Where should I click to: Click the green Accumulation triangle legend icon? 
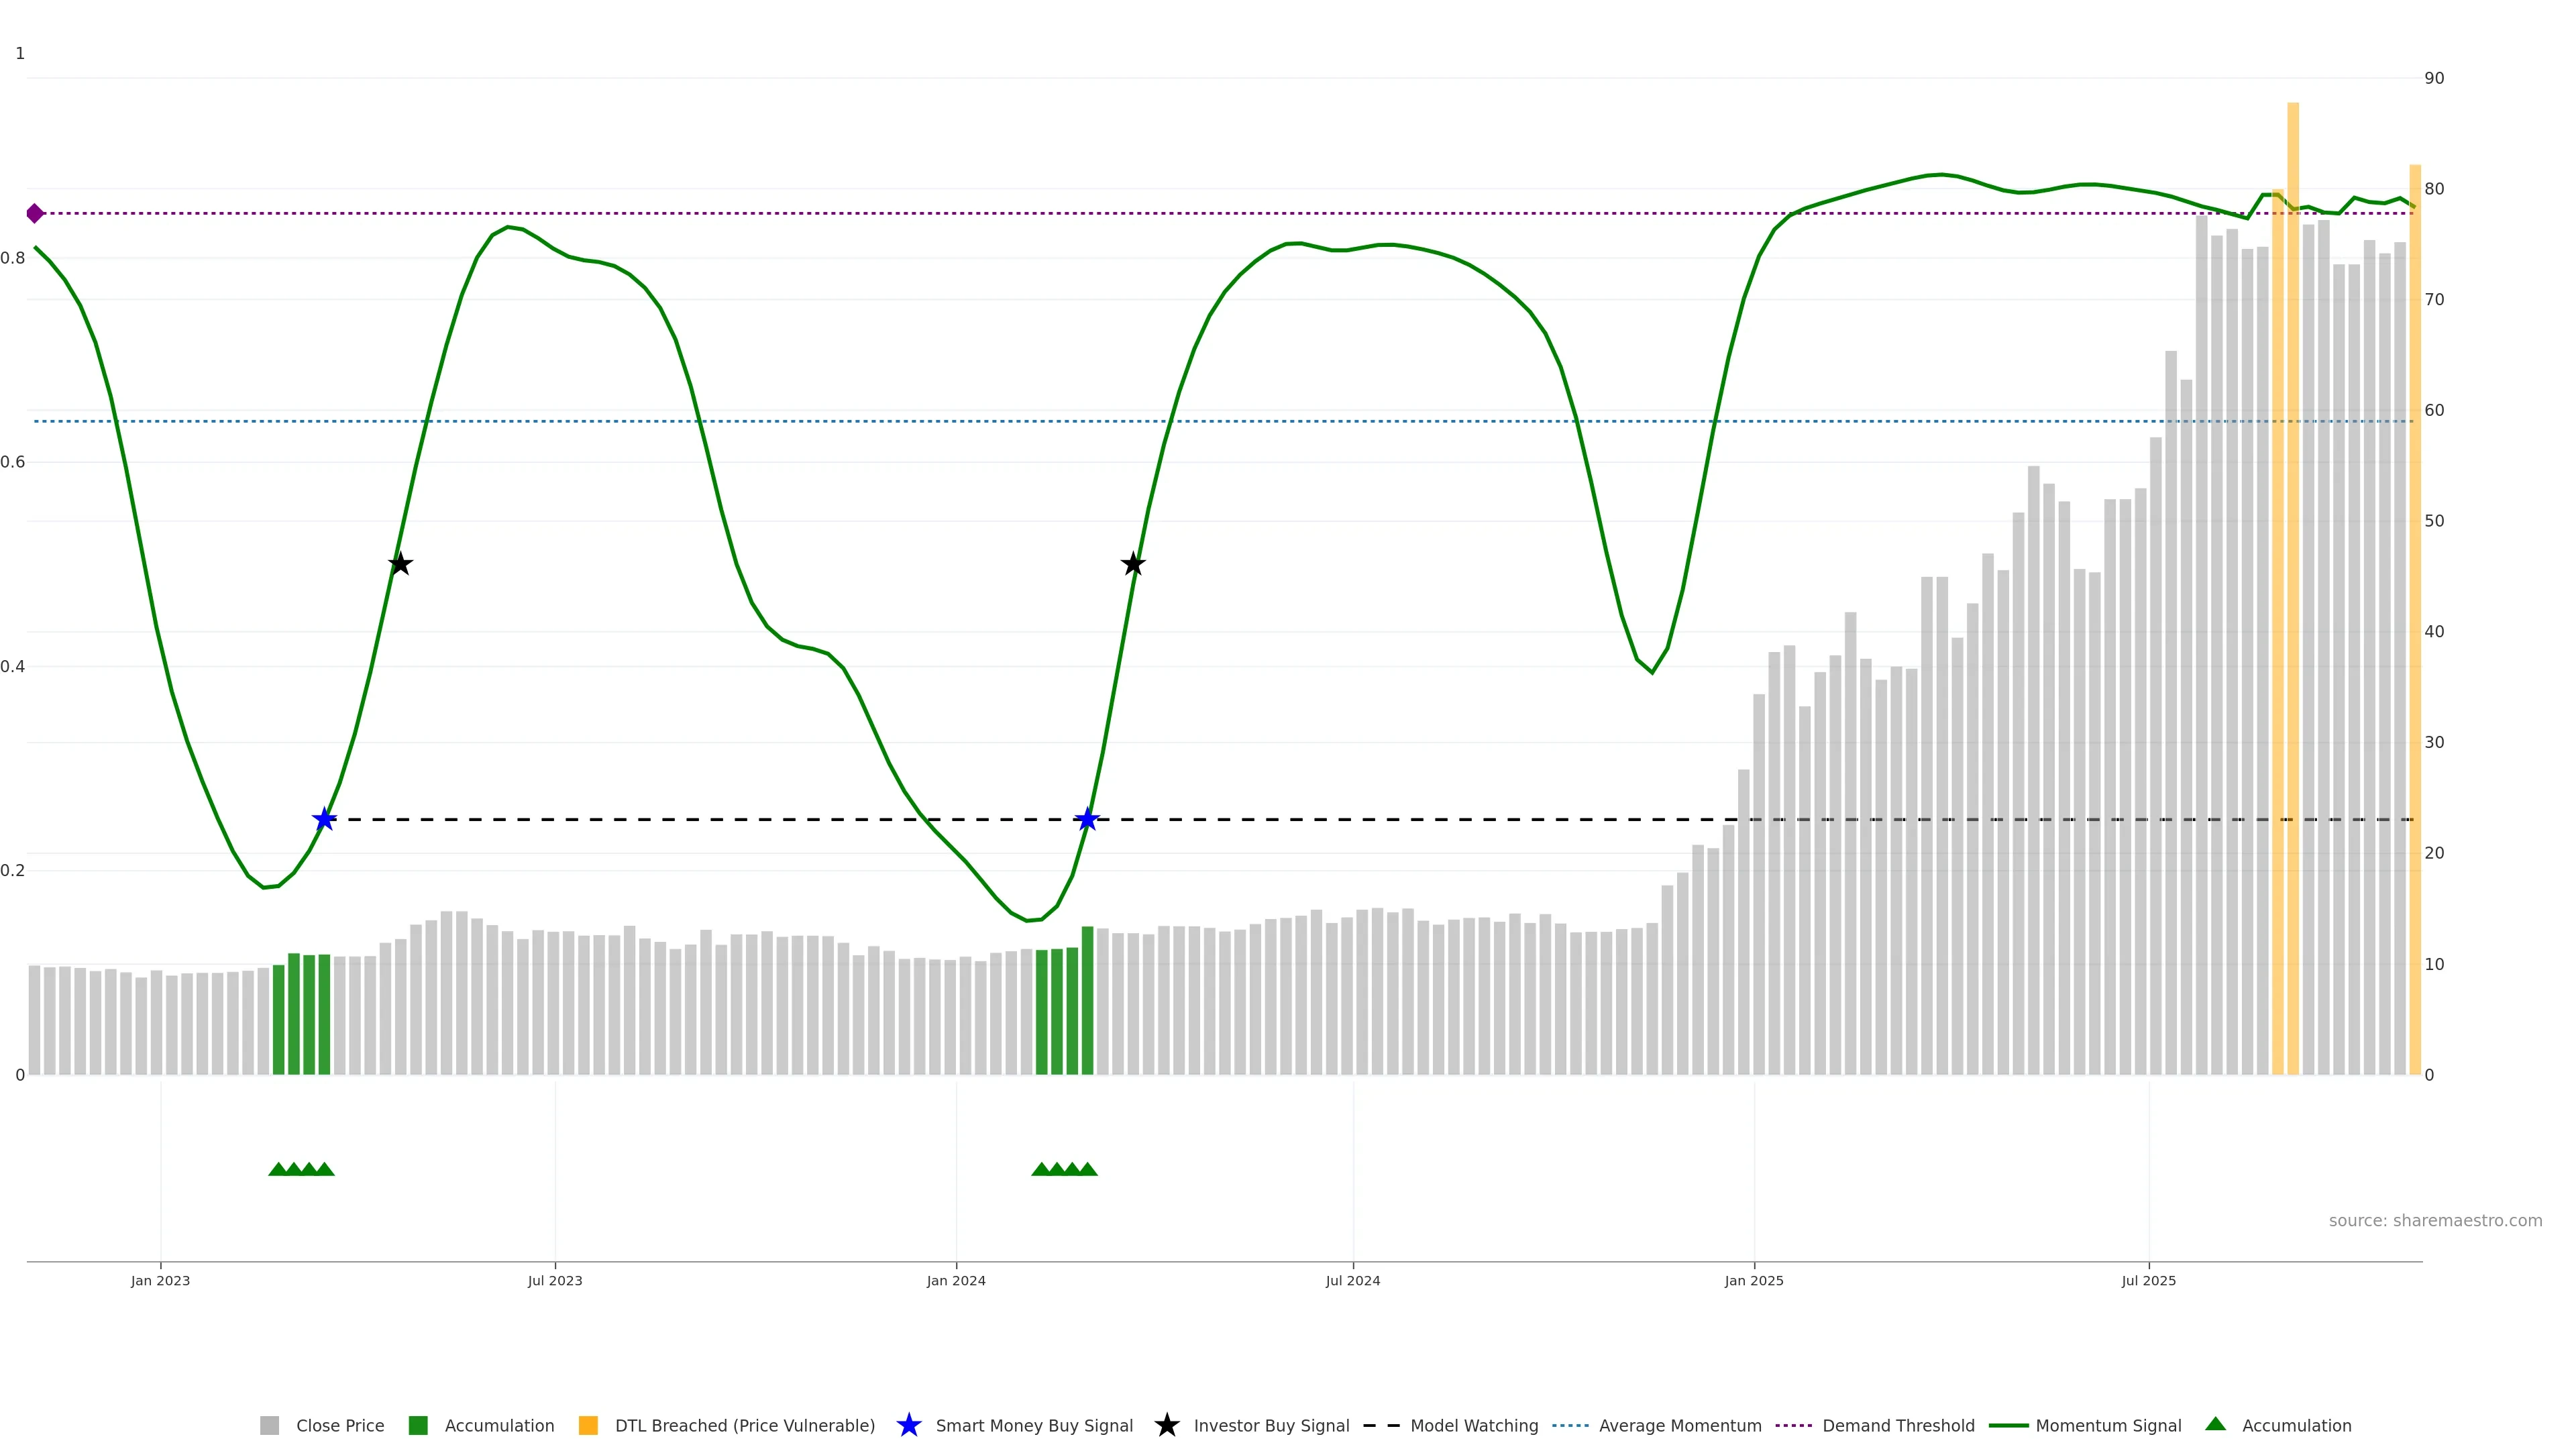(x=2215, y=1424)
